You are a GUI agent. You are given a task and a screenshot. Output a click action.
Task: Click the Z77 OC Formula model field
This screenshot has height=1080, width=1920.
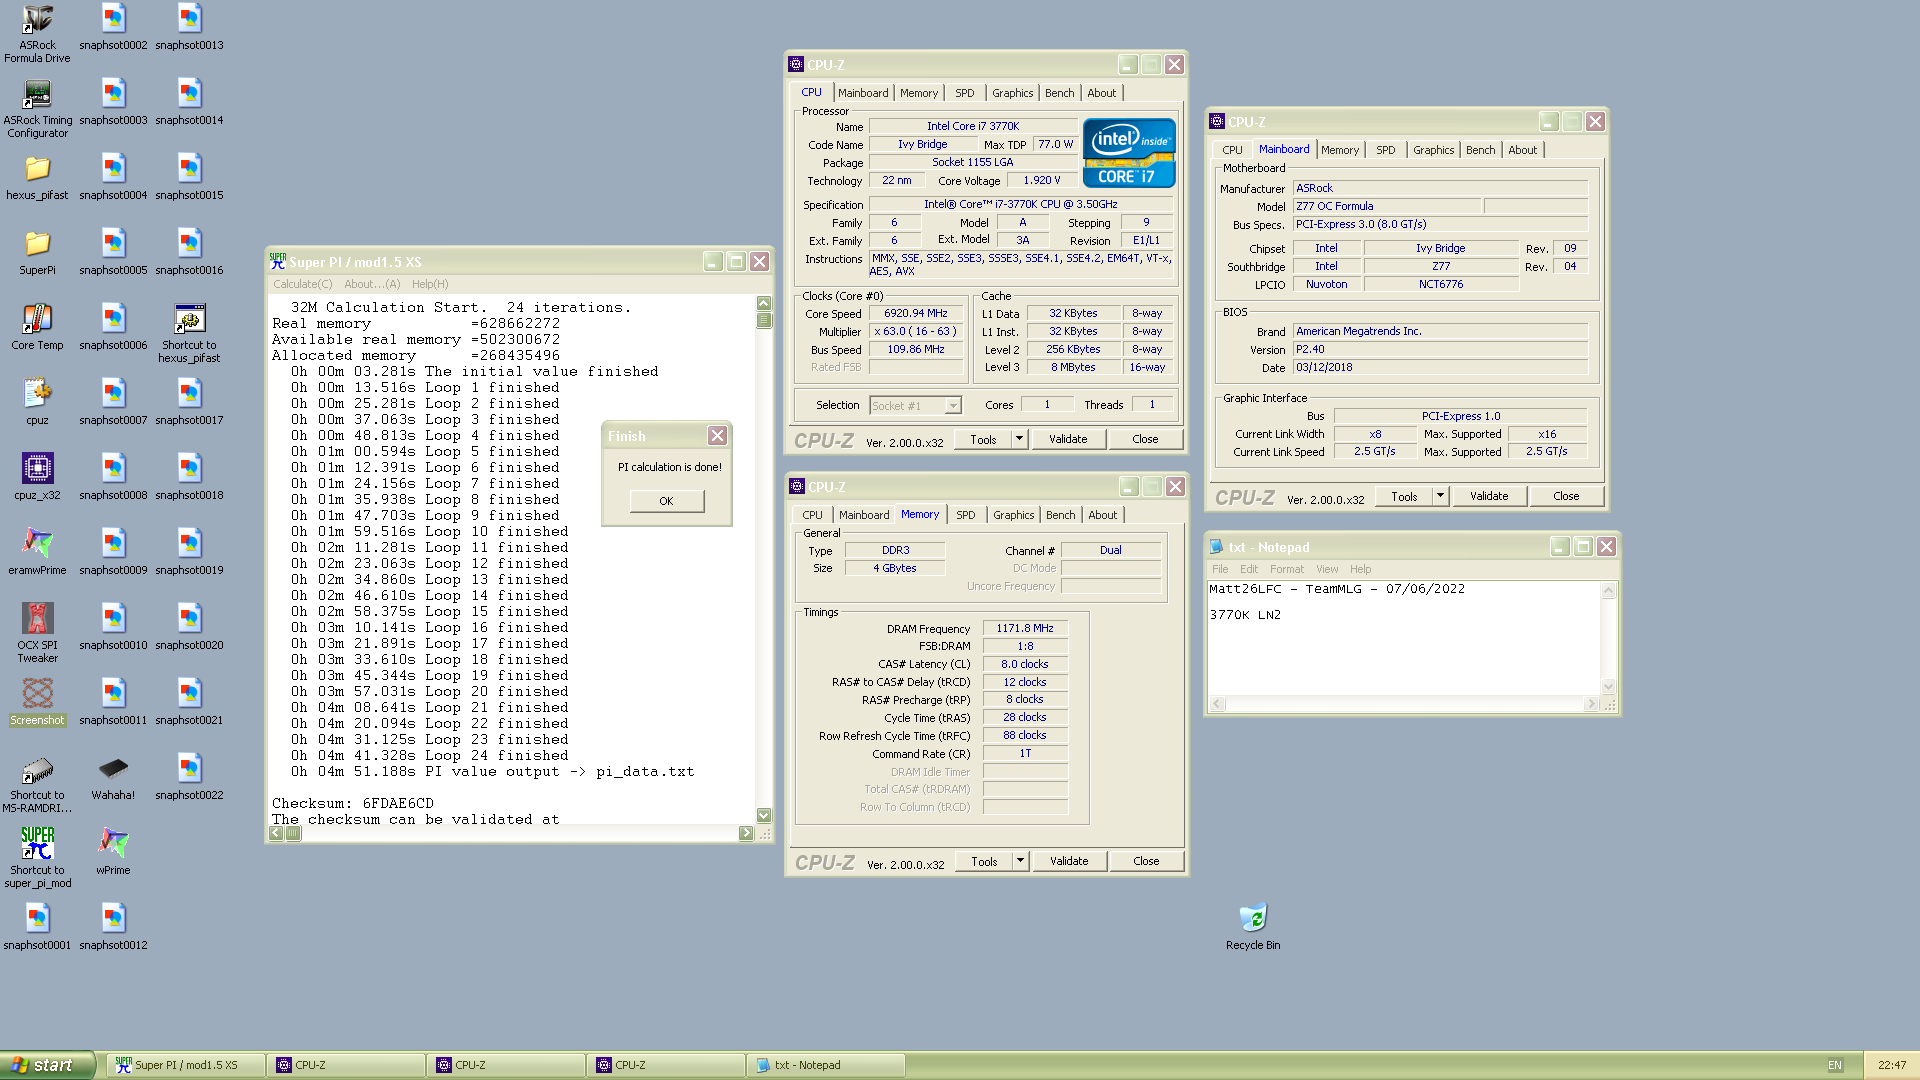pos(1386,206)
